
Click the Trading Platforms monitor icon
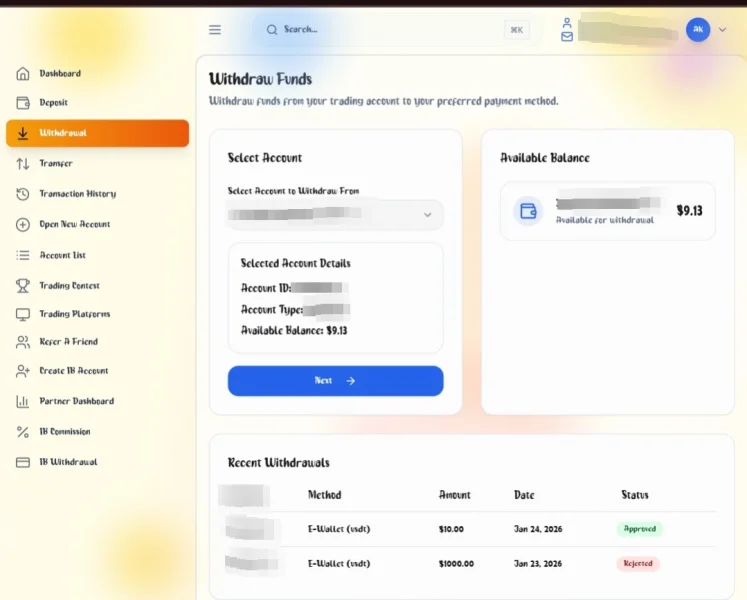(22, 314)
